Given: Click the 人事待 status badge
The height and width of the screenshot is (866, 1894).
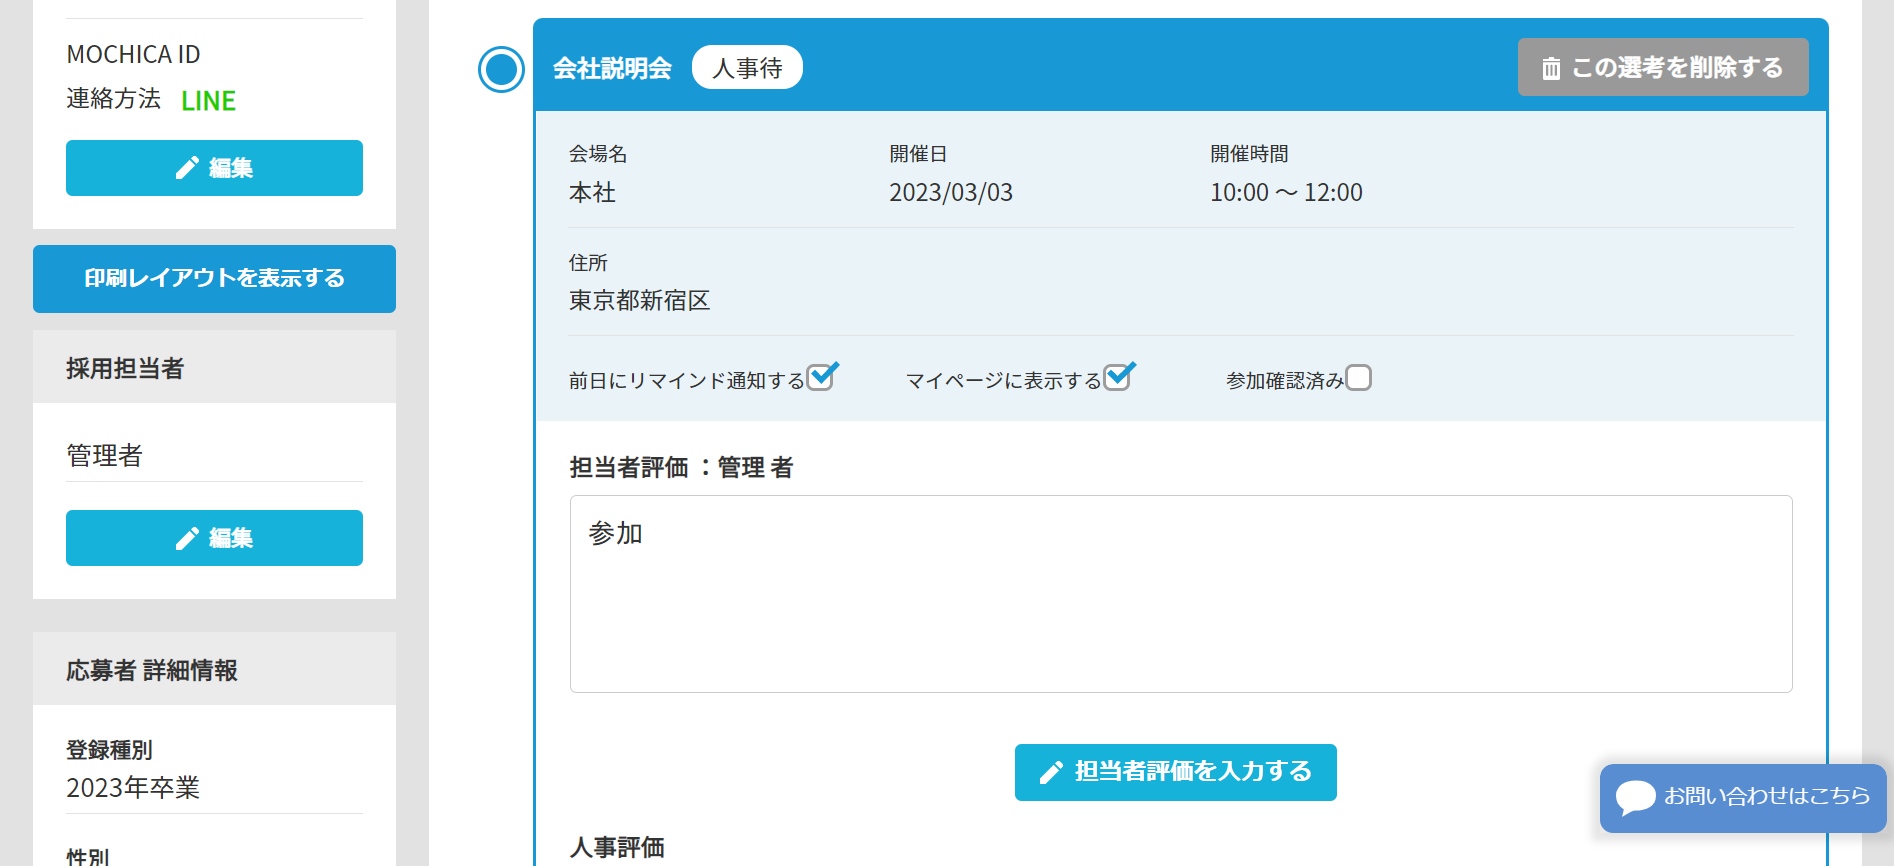Looking at the screenshot, I should (747, 68).
